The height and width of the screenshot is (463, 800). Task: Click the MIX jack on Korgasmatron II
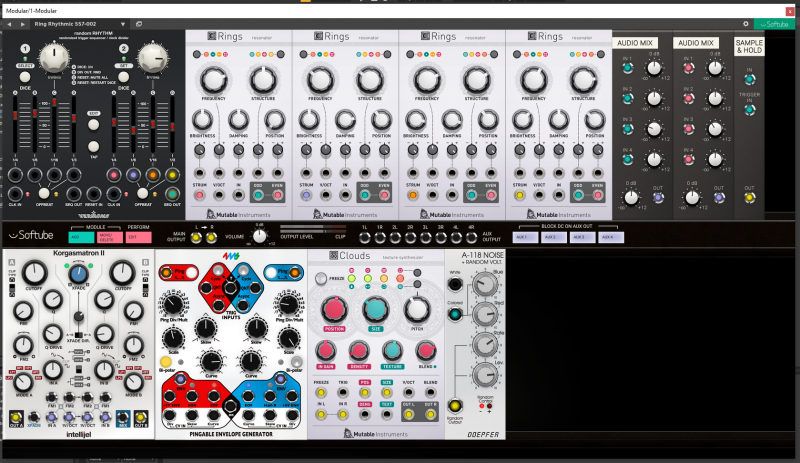pos(123,417)
